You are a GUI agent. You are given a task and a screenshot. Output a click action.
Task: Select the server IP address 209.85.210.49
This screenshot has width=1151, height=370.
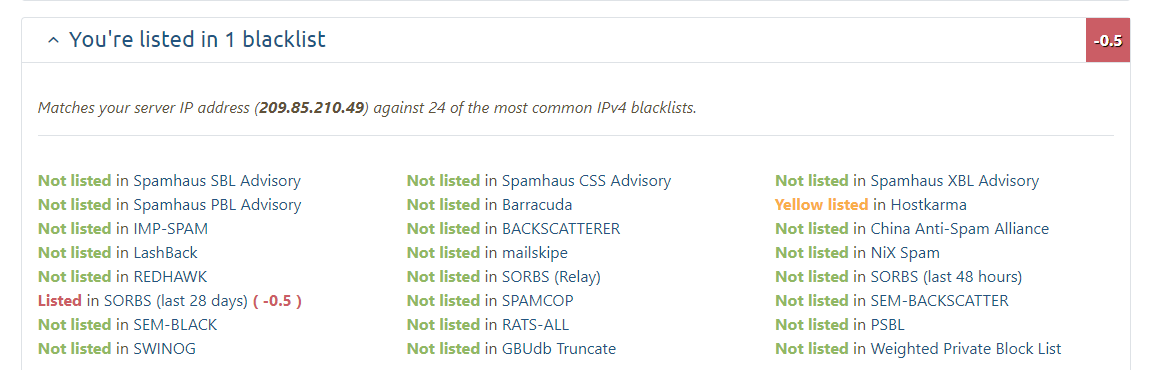tap(312, 108)
